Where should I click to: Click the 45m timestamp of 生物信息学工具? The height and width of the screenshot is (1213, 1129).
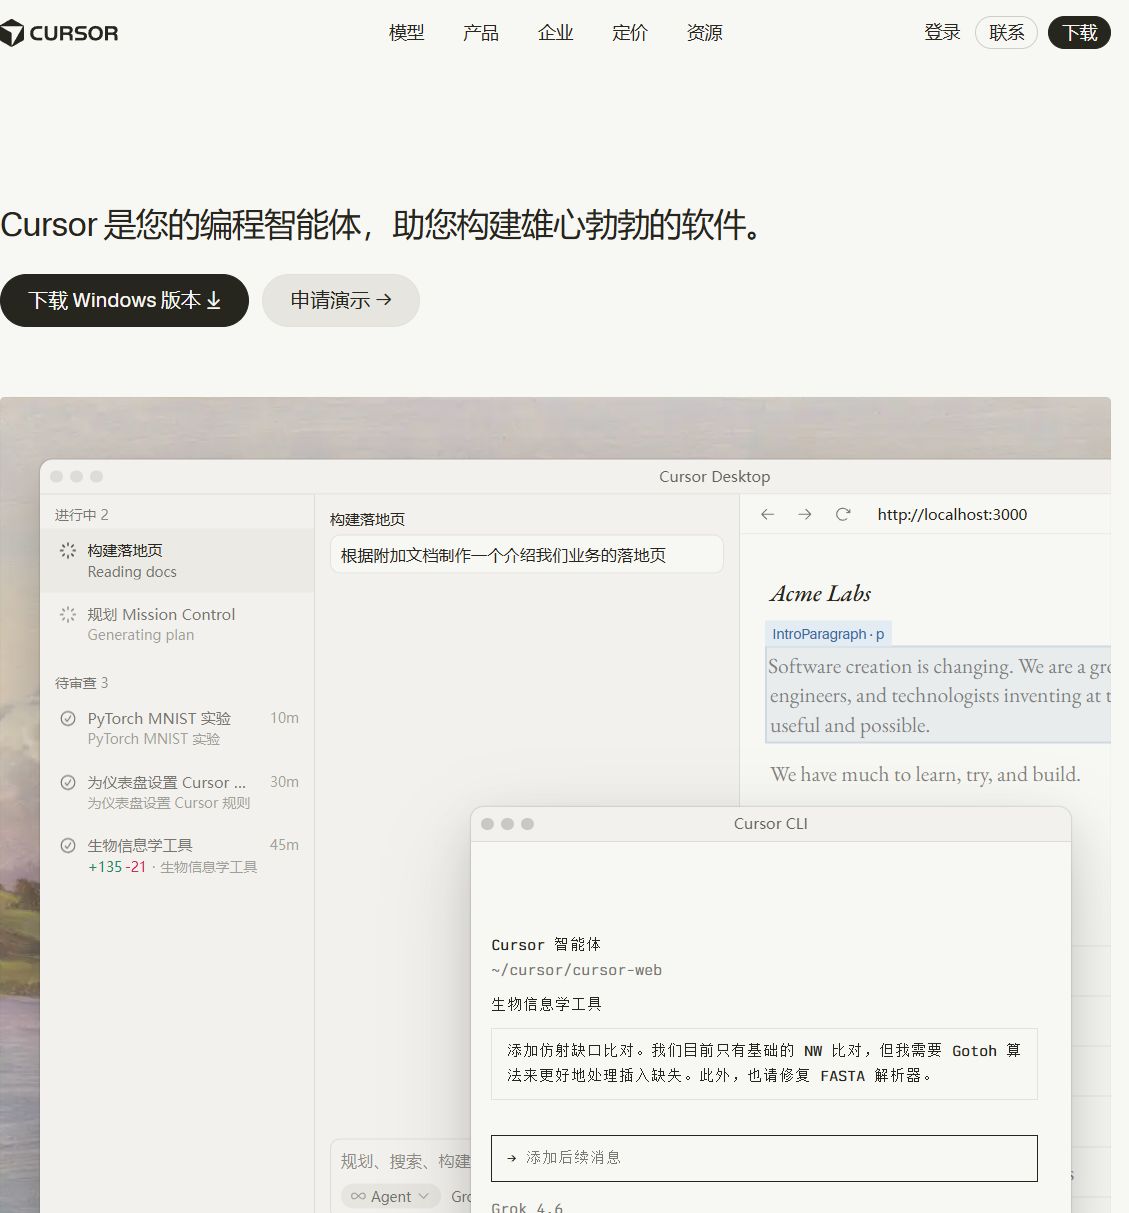(x=284, y=845)
